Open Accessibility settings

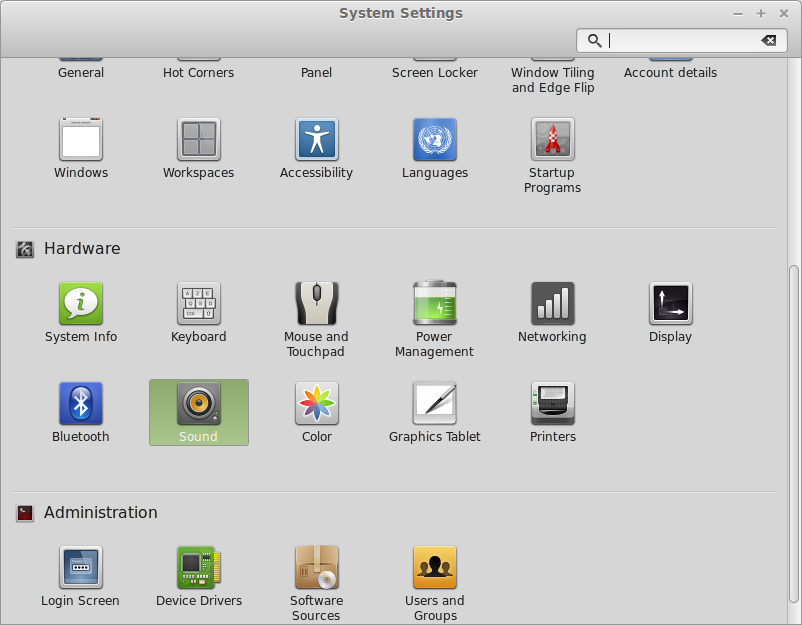coord(317,148)
